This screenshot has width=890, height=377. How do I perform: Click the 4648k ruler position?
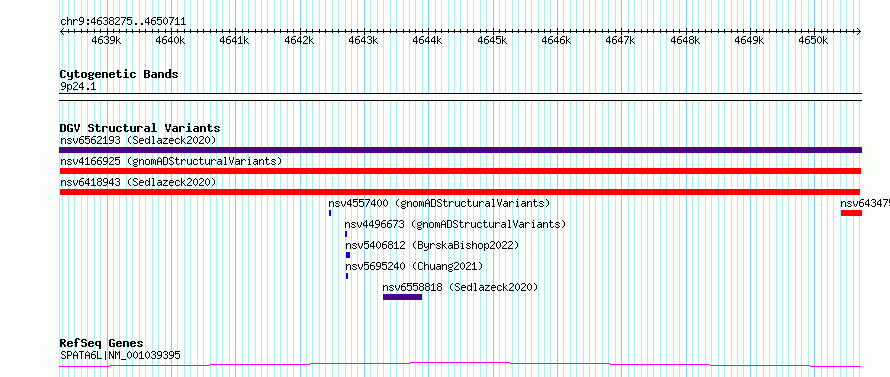pyautogui.click(x=685, y=41)
